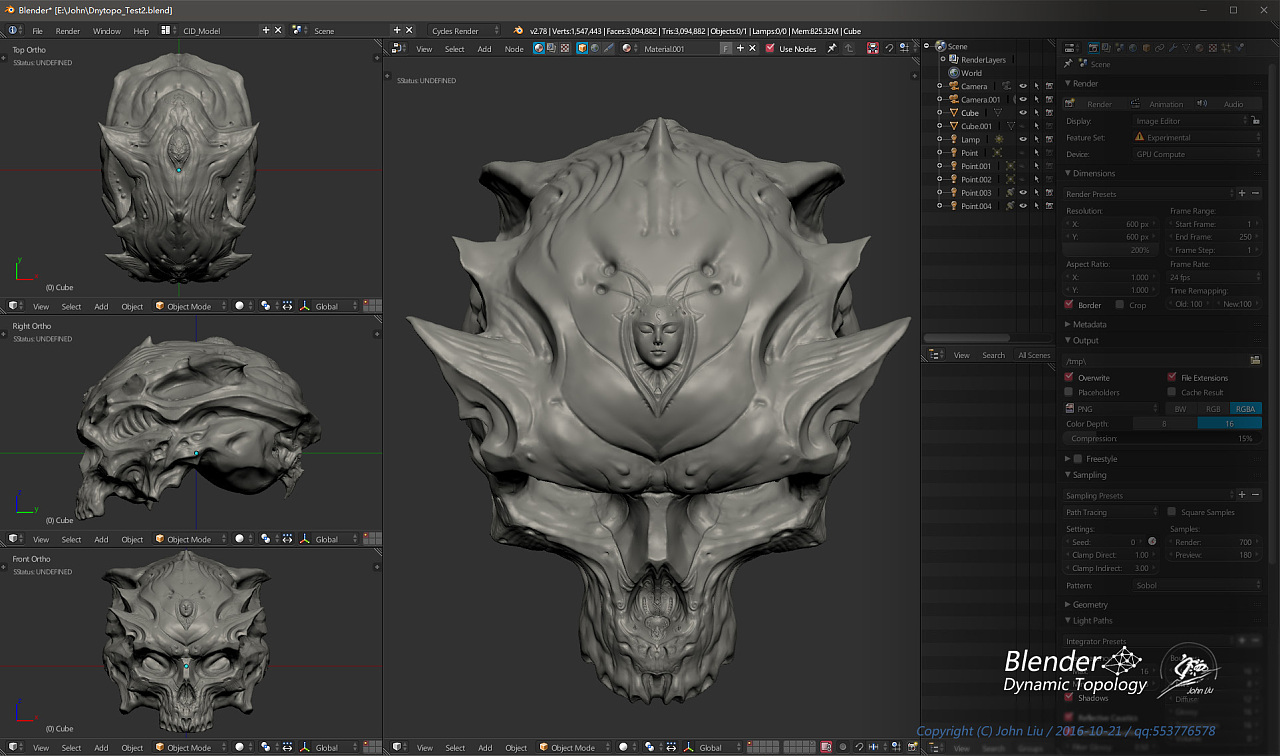Click the Animation render button

pyautogui.click(x=1158, y=104)
